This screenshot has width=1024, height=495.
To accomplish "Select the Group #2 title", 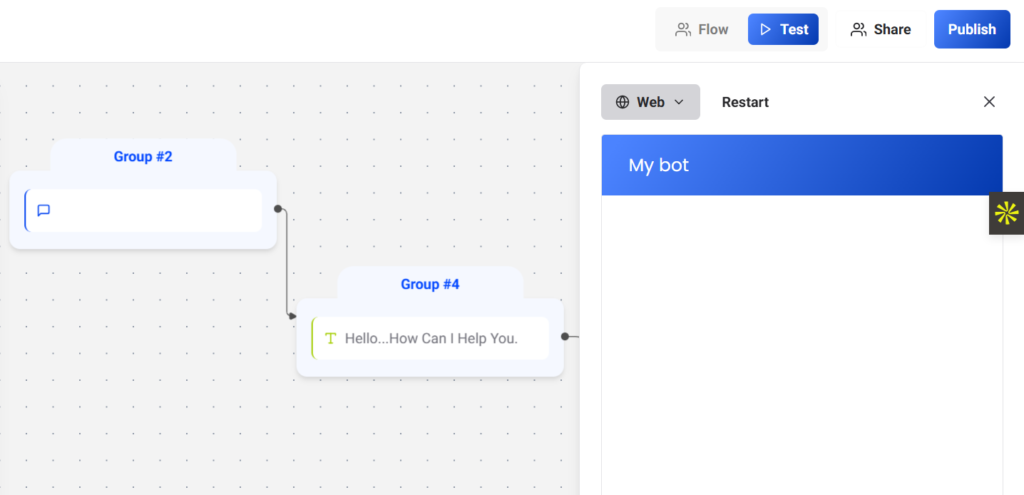I will (143, 156).
